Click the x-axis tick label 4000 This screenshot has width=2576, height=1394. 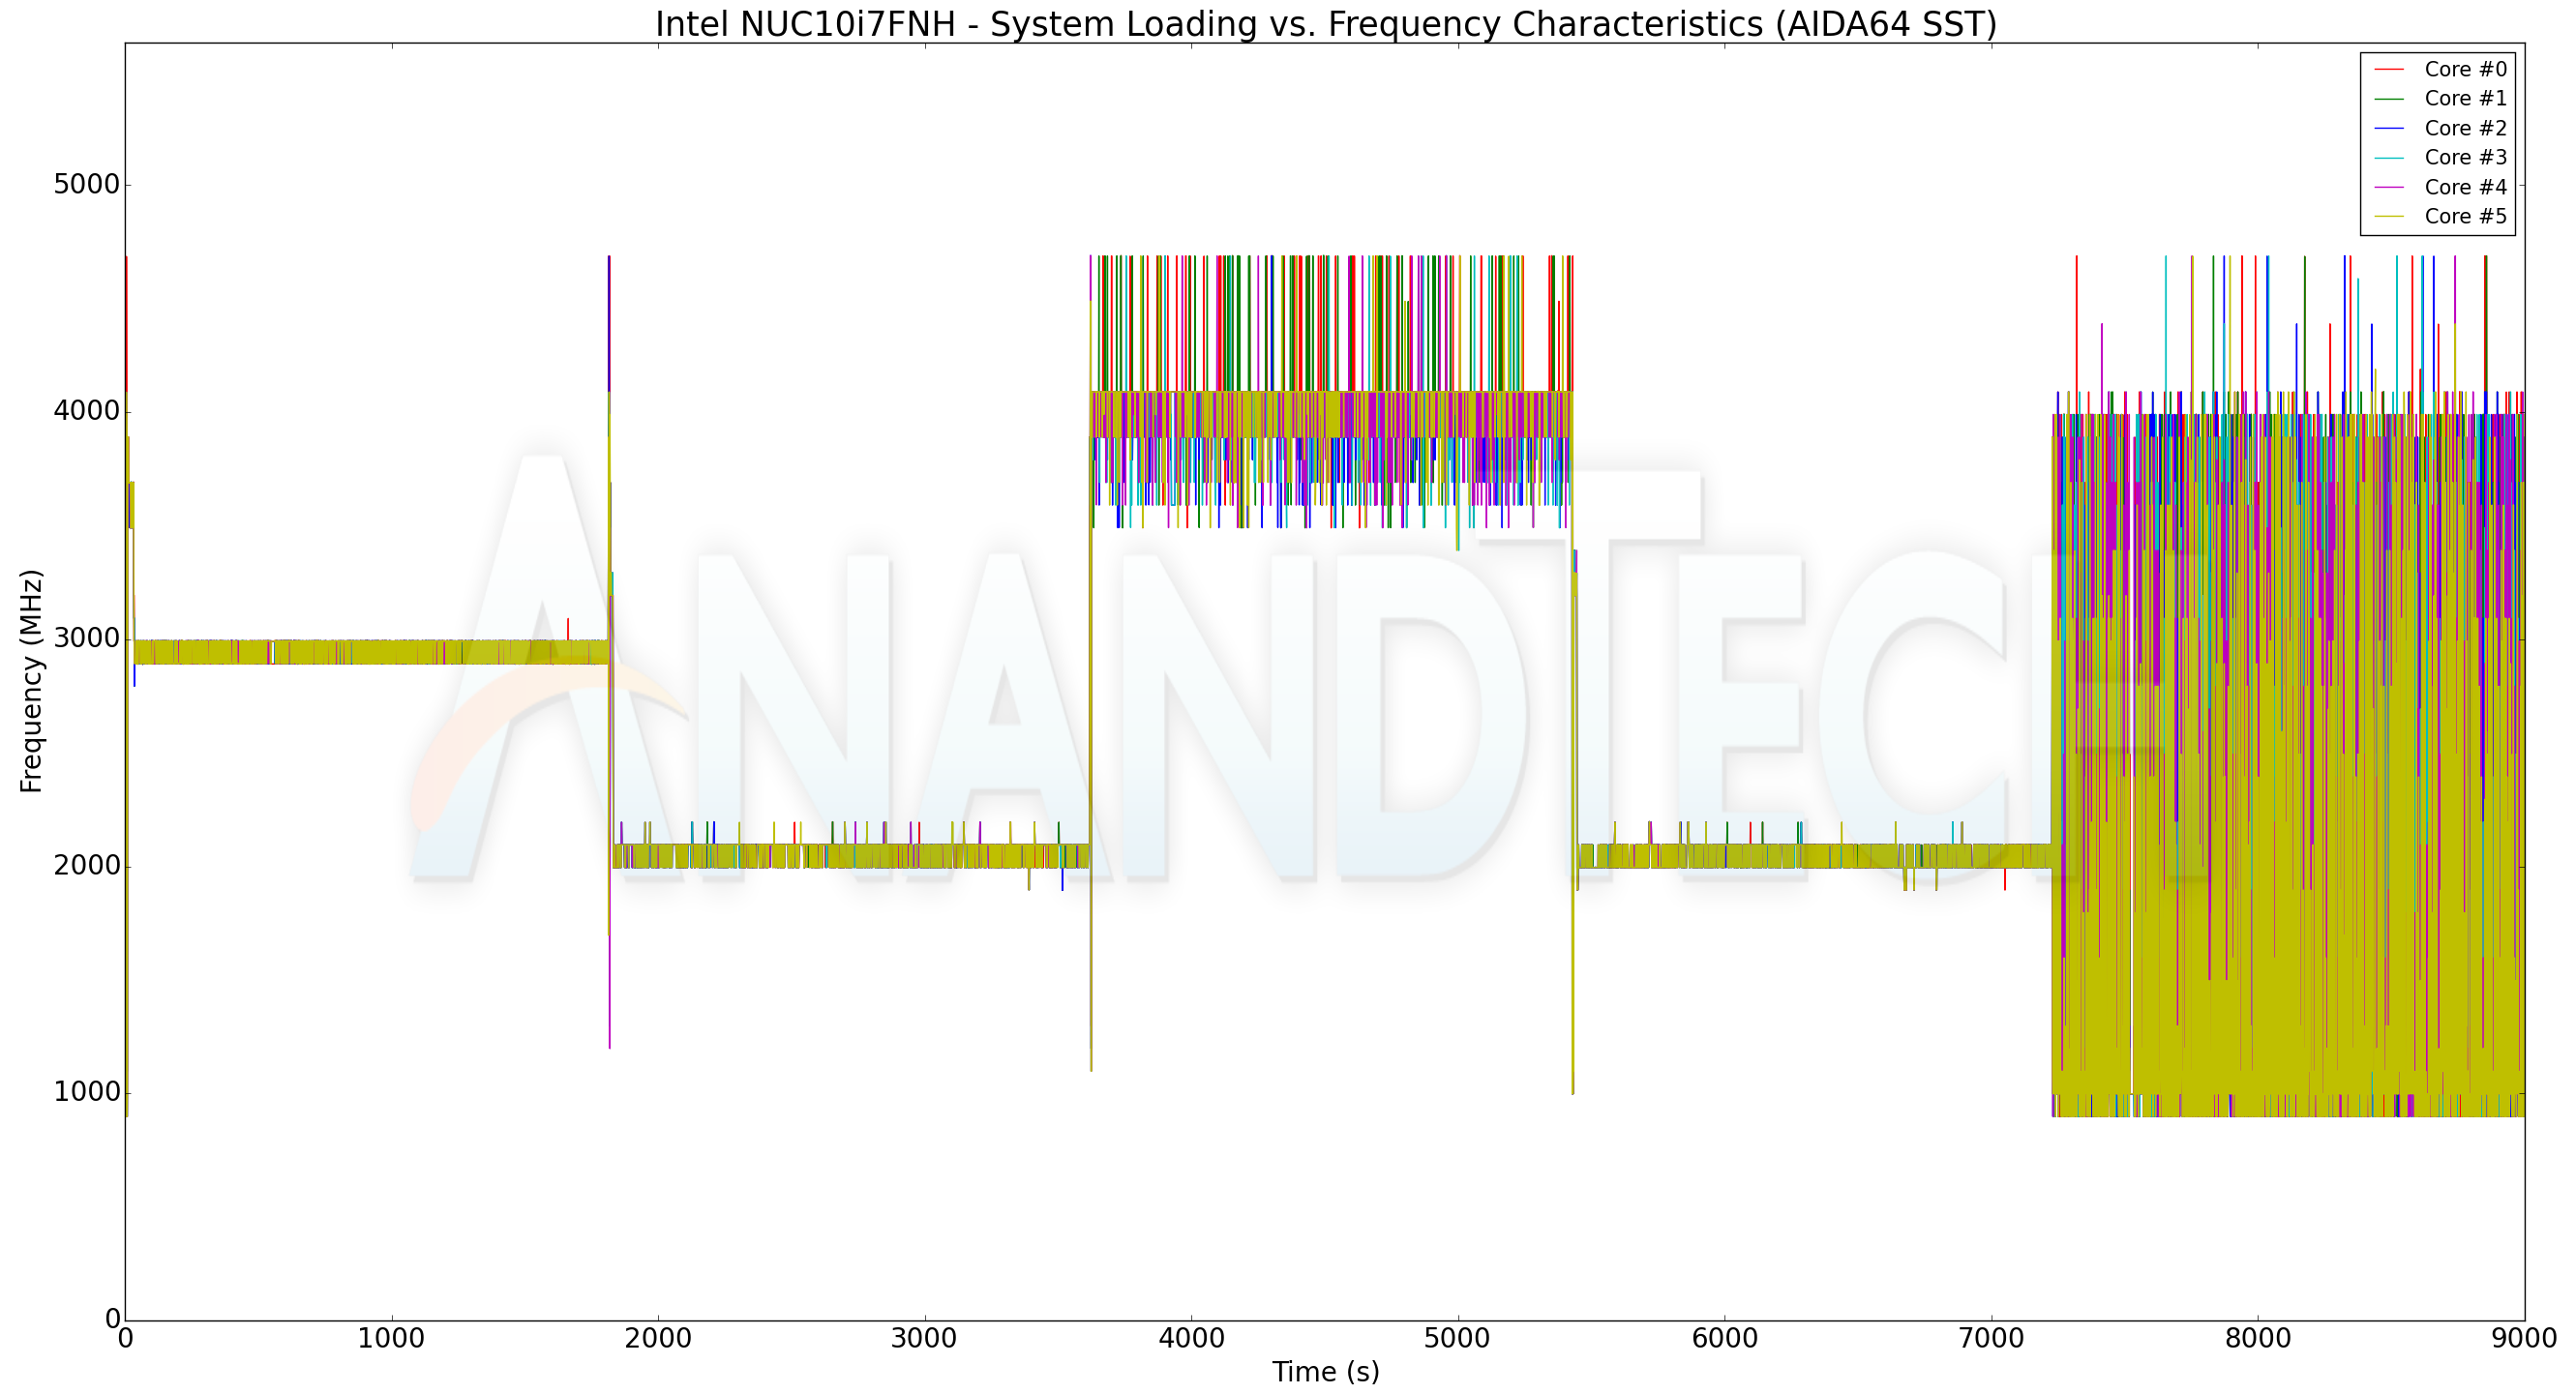(1191, 1338)
